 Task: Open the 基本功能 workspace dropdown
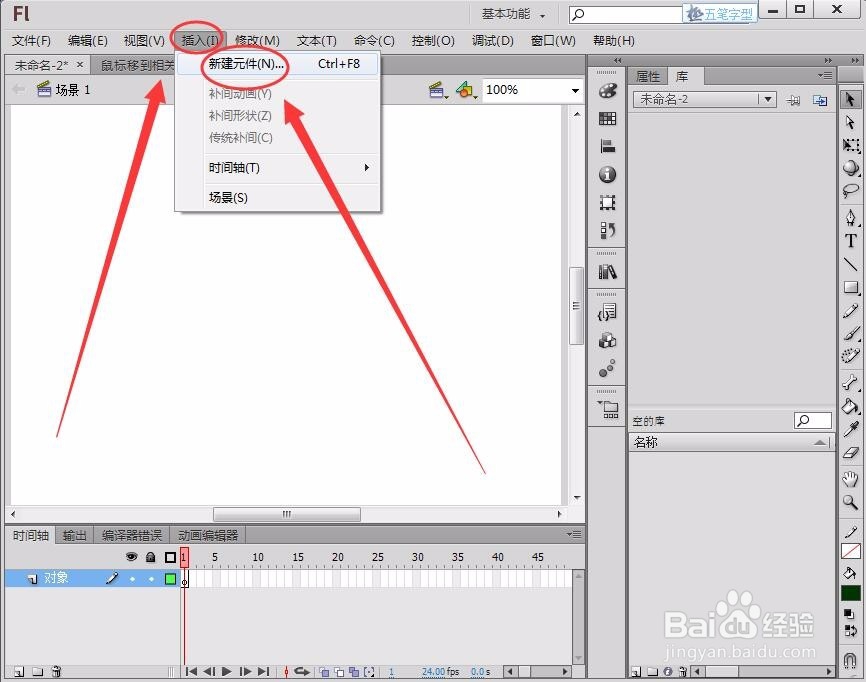[x=513, y=14]
